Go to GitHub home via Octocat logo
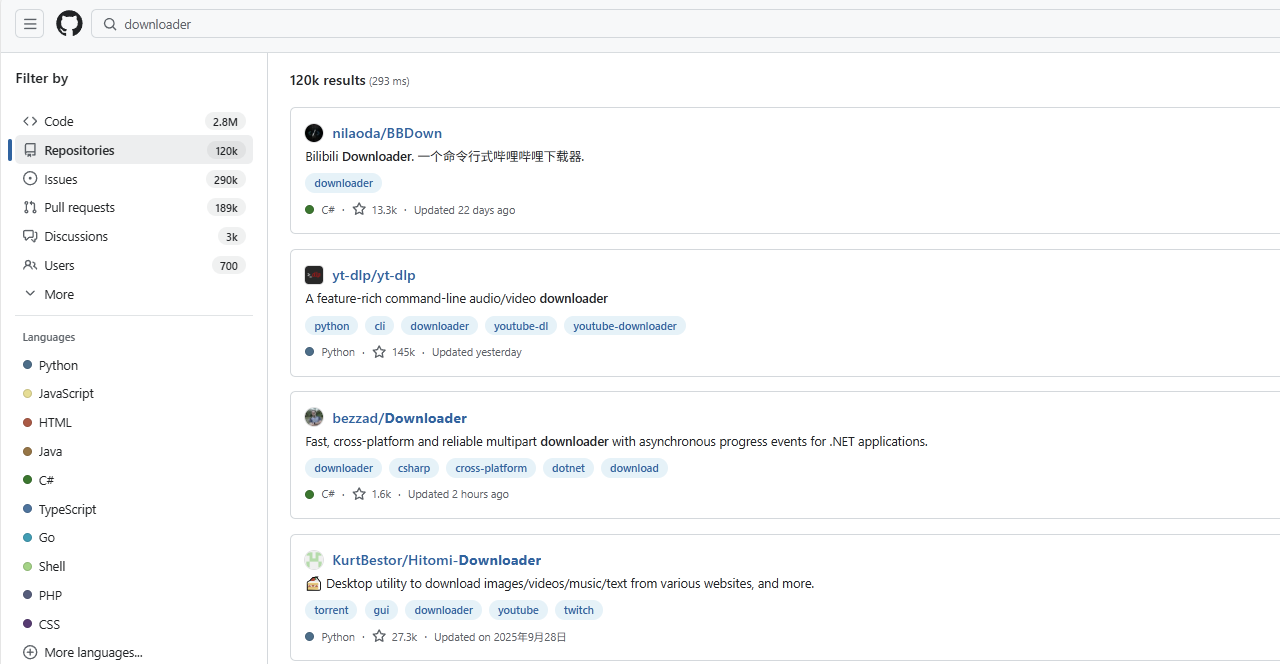The image size is (1280, 664). pyautogui.click(x=69, y=24)
